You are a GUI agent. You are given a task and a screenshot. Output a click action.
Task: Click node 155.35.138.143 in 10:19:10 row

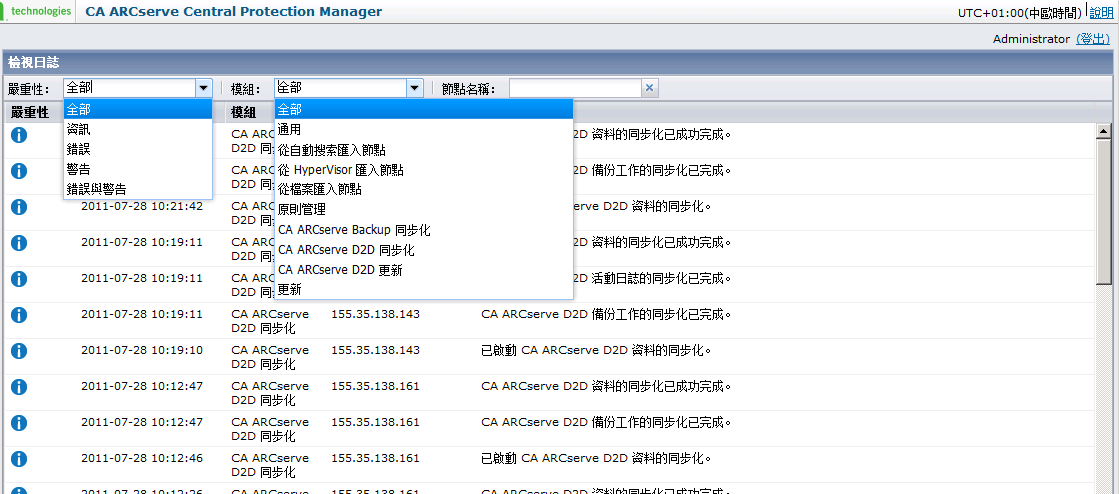tap(375, 351)
